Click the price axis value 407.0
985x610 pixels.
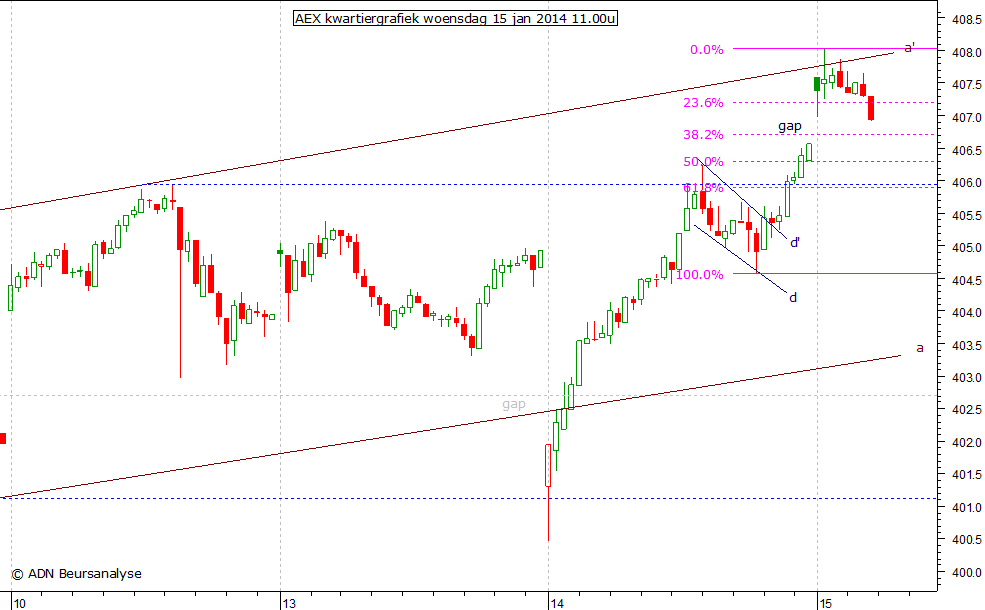click(966, 117)
